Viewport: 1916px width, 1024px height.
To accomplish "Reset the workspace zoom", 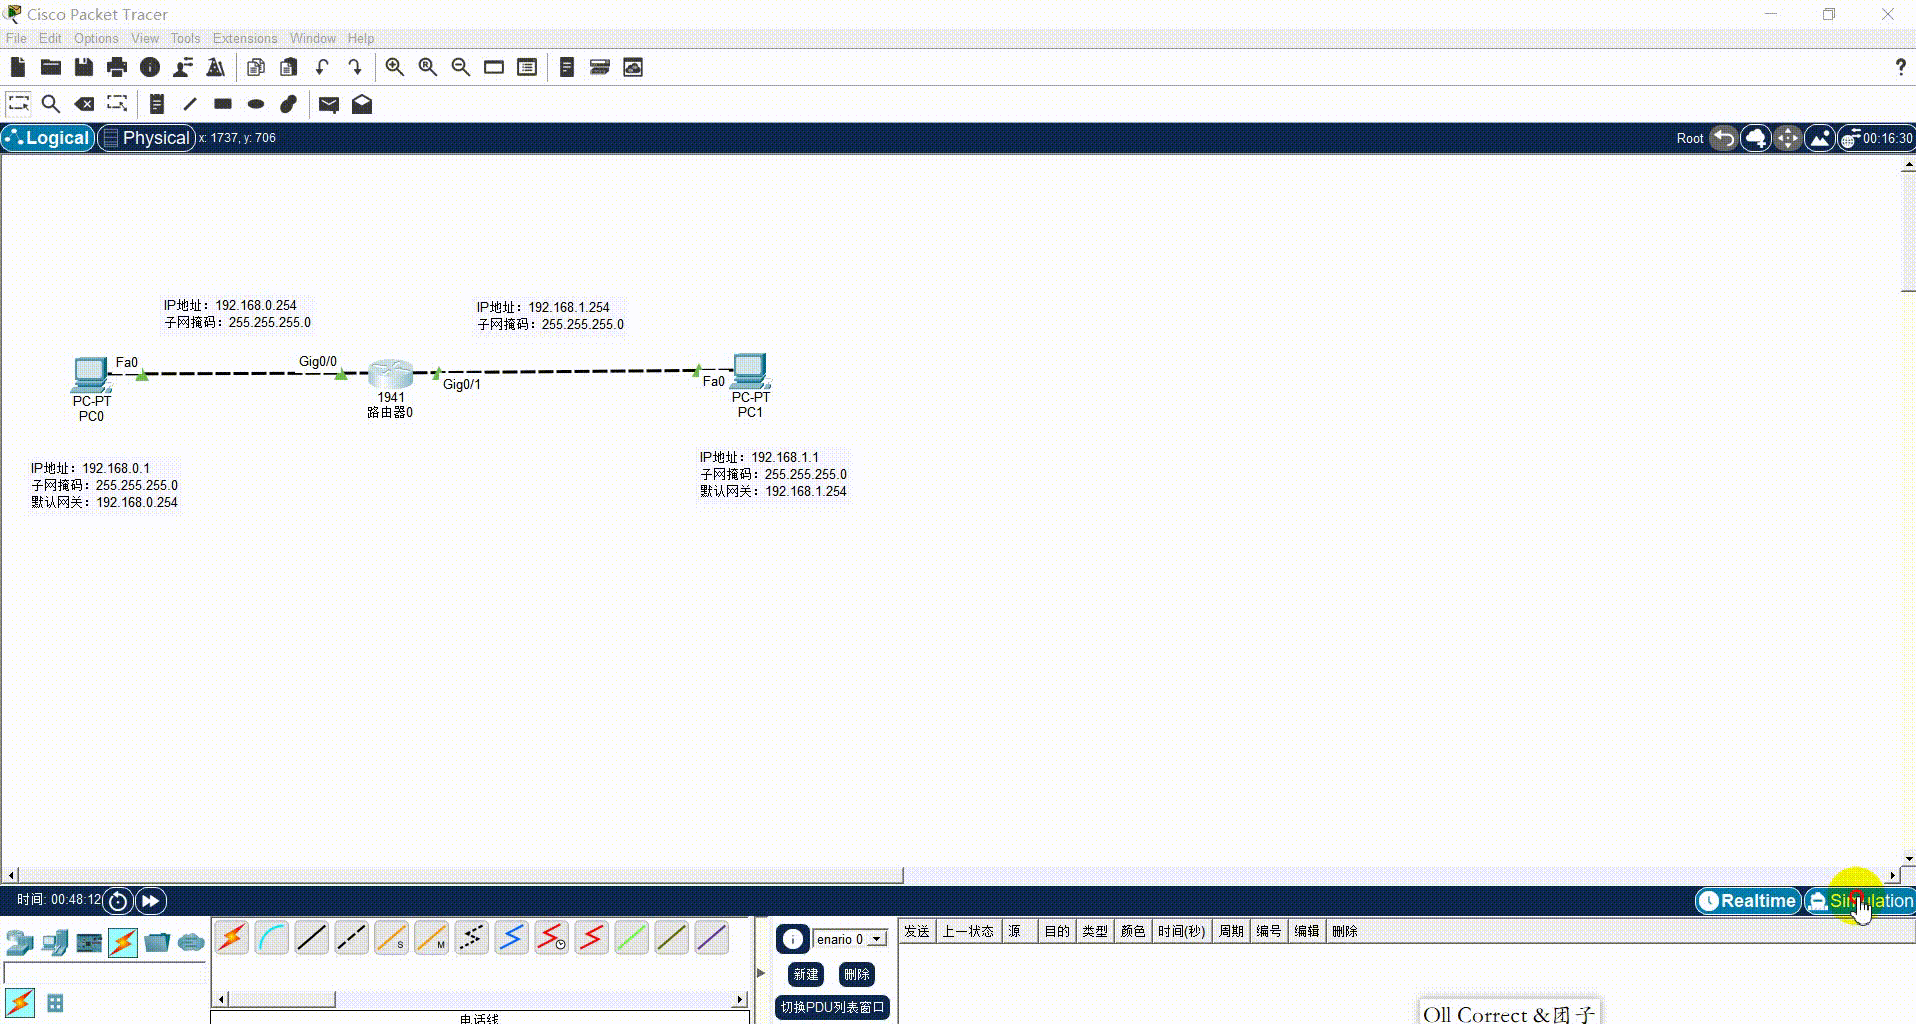I will pos(428,67).
